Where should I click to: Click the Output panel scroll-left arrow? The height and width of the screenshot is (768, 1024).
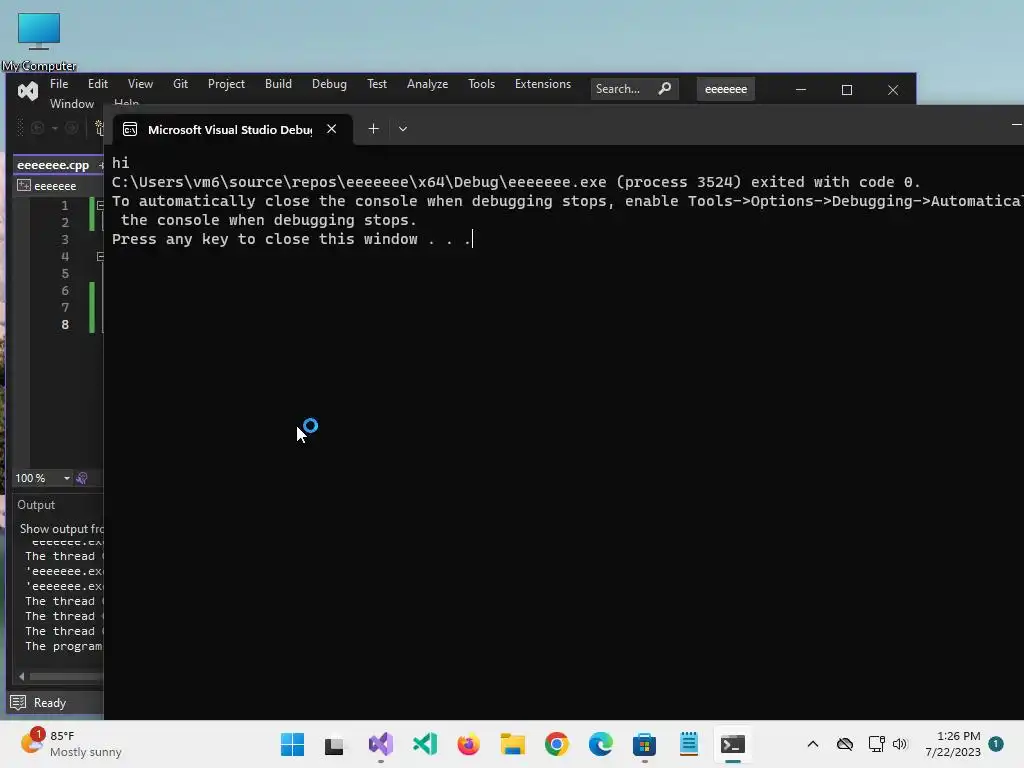coord(22,677)
